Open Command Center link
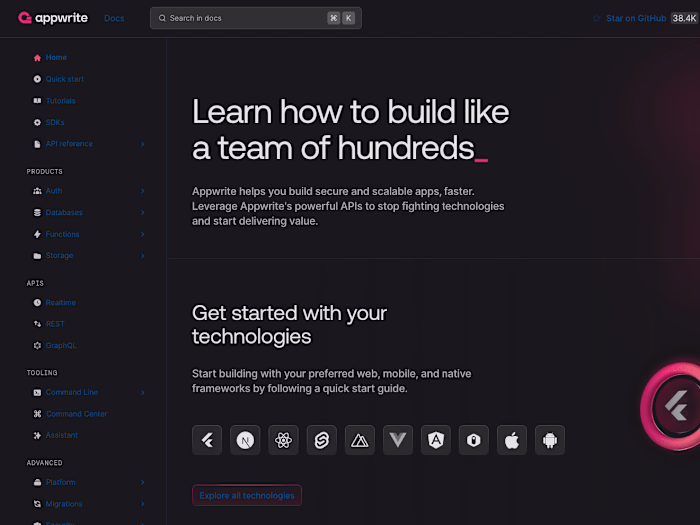Viewport: 700px width, 525px height. pyautogui.click(x=76, y=414)
